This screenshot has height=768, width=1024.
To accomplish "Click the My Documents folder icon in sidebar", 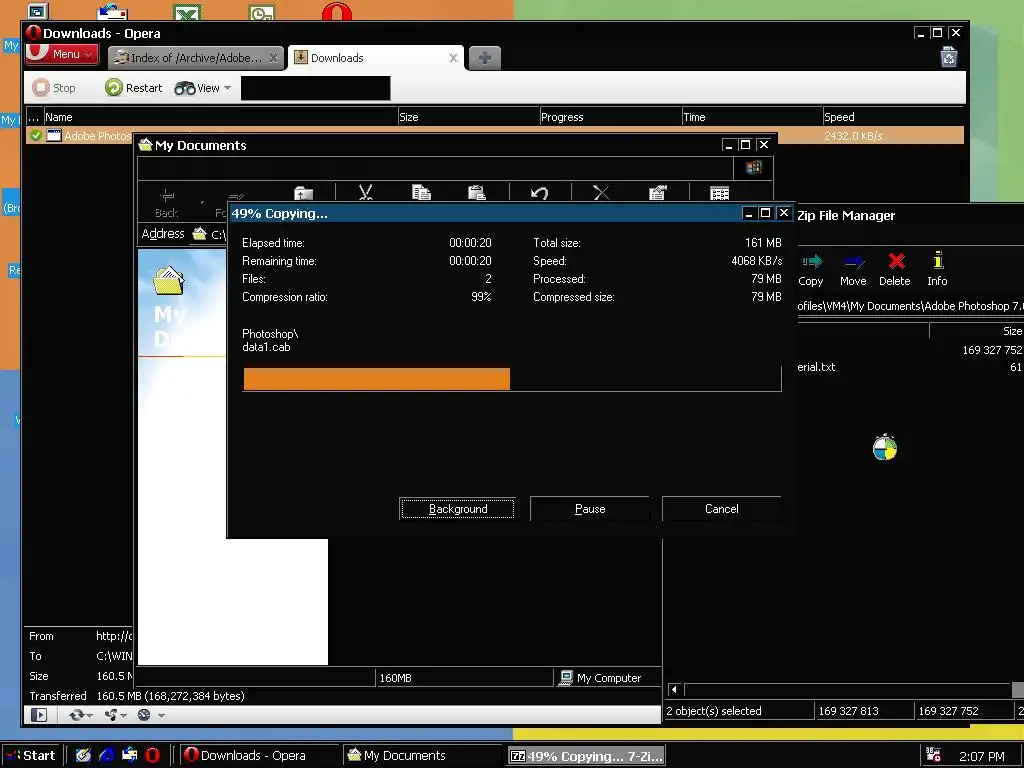I will [x=168, y=281].
